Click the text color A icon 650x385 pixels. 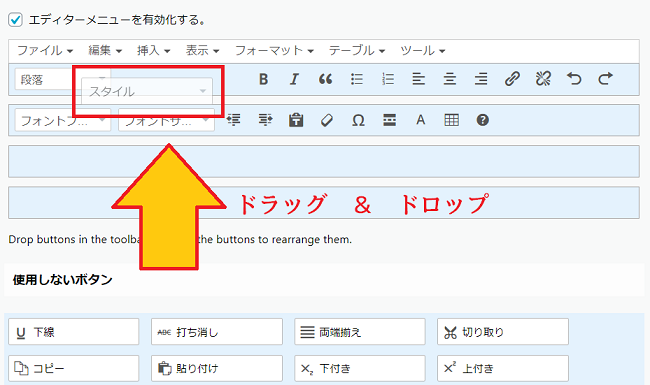(420, 120)
